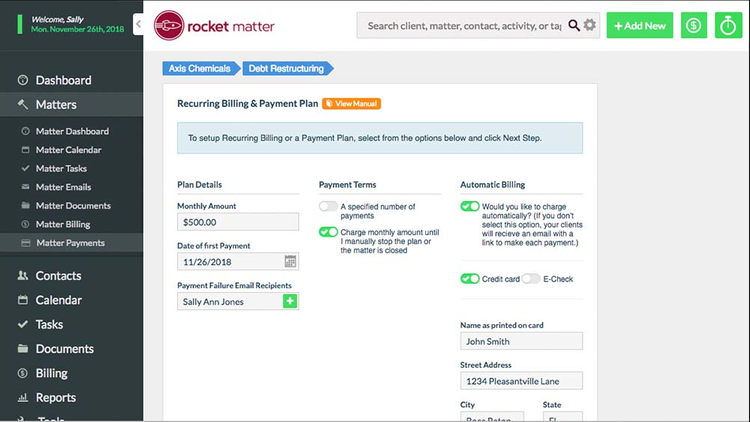Click the Dashboard gauge icon
The height and width of the screenshot is (422, 750).
(x=22, y=80)
